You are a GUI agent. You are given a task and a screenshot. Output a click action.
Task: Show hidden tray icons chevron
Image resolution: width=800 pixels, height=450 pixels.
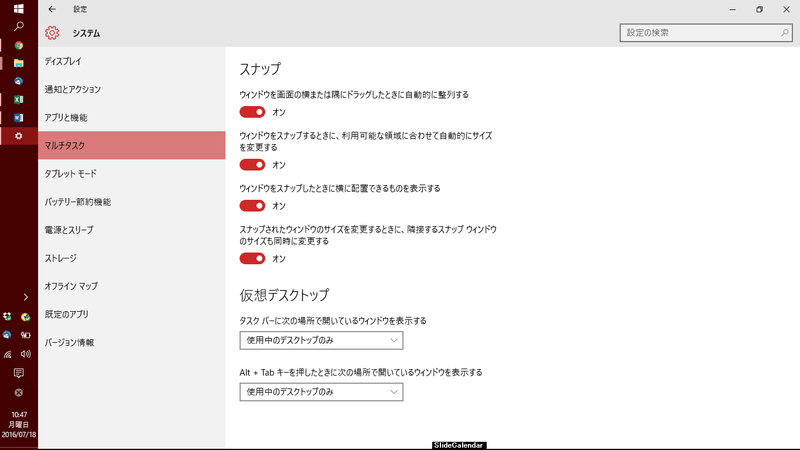(26, 297)
